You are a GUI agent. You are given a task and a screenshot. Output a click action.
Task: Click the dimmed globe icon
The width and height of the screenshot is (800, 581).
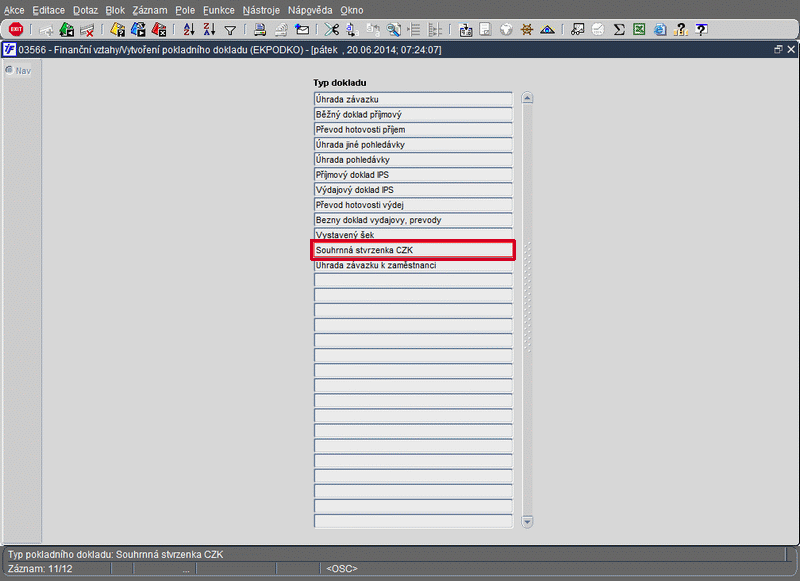click(x=506, y=30)
